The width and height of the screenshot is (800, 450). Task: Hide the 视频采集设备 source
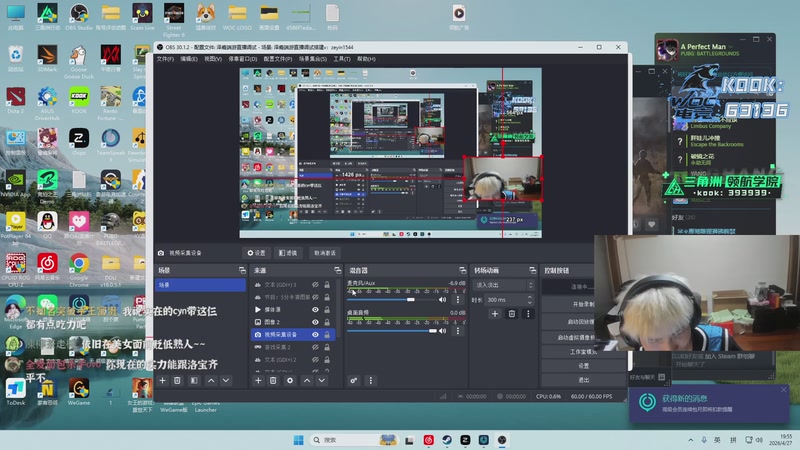[x=315, y=335]
